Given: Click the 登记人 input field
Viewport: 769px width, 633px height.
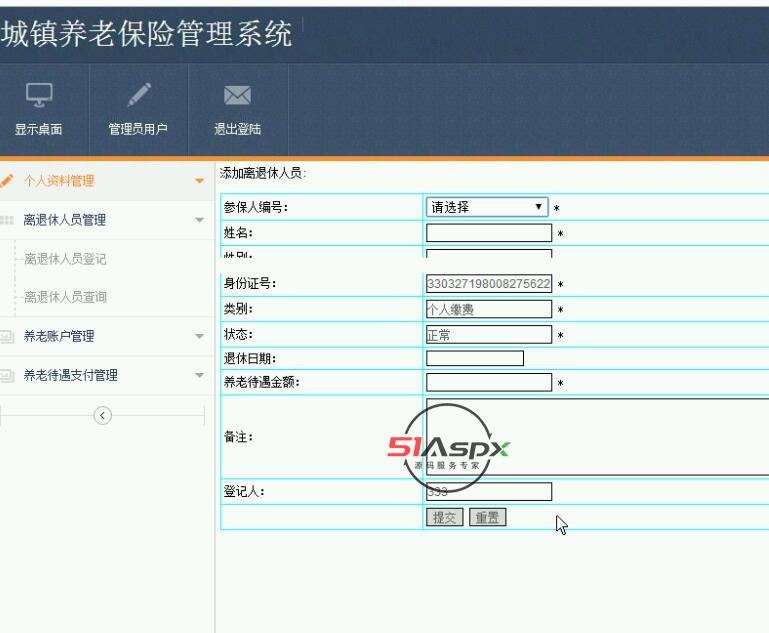Looking at the screenshot, I should pos(489,492).
